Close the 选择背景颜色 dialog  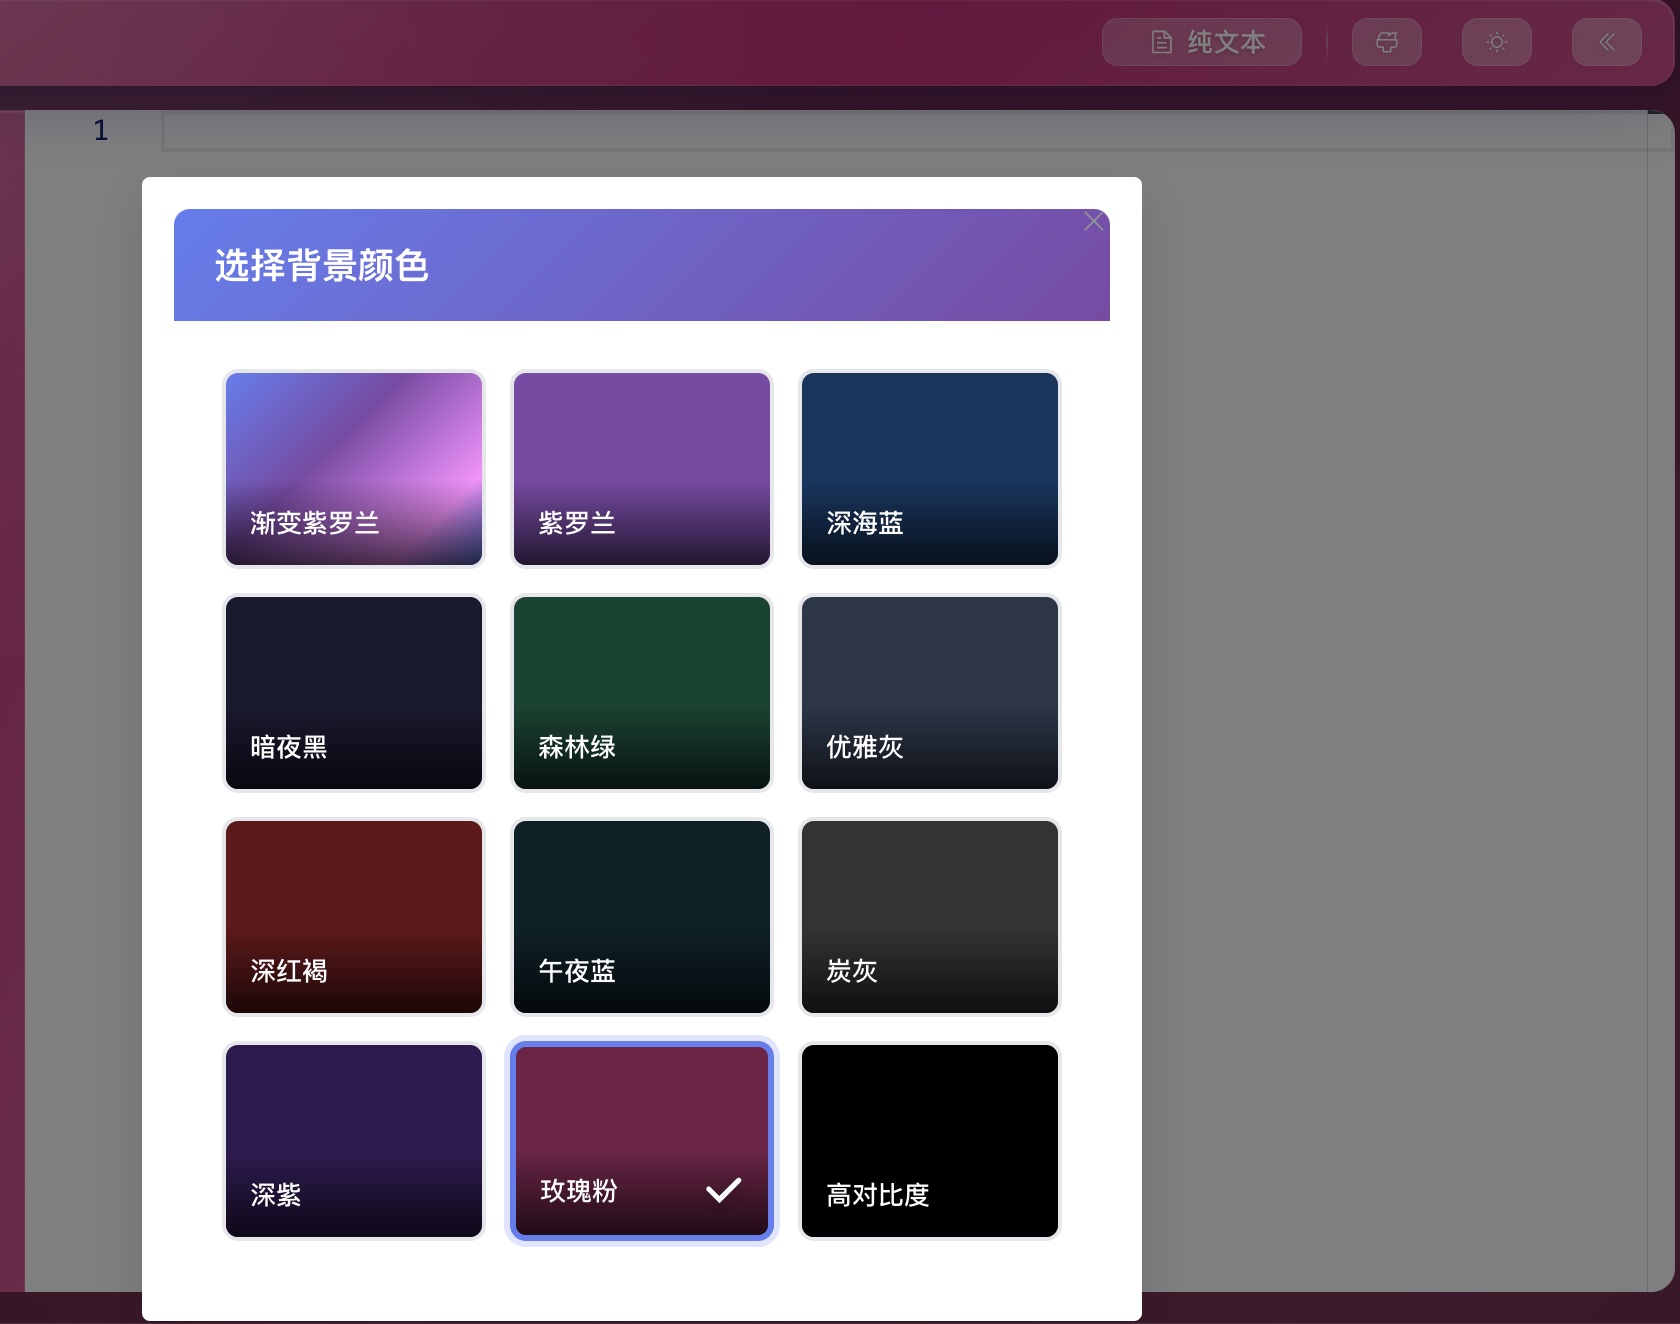tap(1093, 222)
